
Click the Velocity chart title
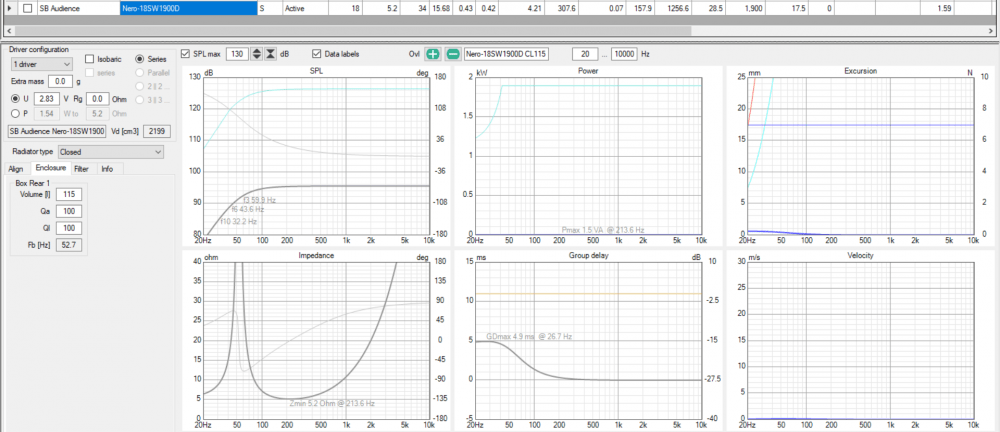pyautogui.click(x=860, y=255)
